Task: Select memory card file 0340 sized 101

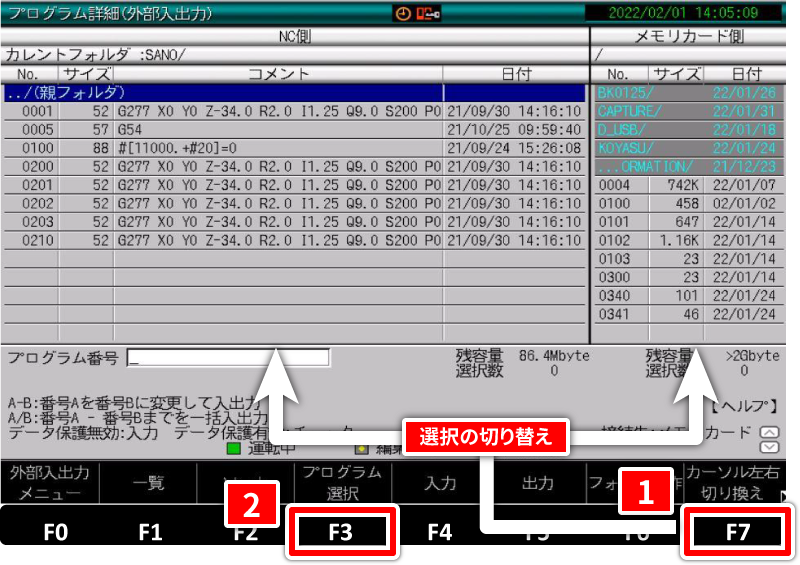Action: pos(689,296)
